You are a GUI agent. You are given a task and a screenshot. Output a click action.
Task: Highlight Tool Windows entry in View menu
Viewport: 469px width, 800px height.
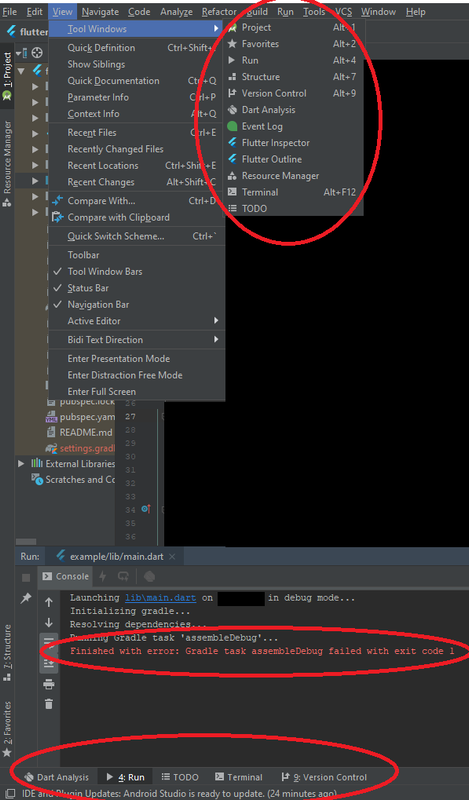coord(137,29)
